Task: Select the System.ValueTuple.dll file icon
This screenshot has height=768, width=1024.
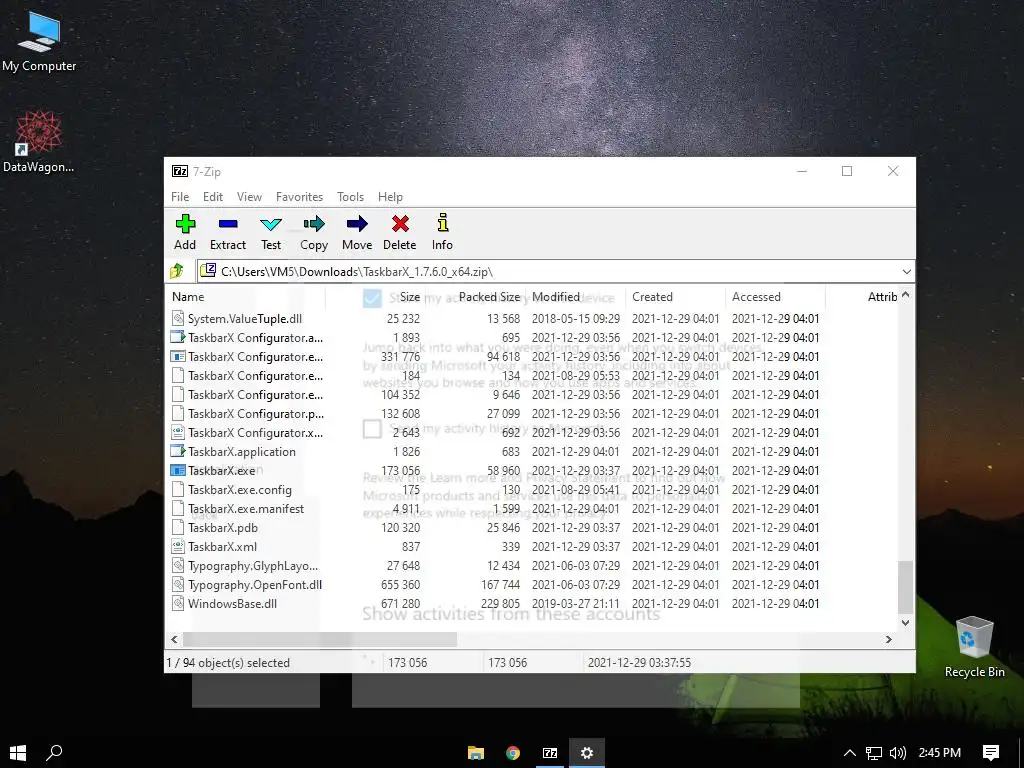Action: (178, 318)
